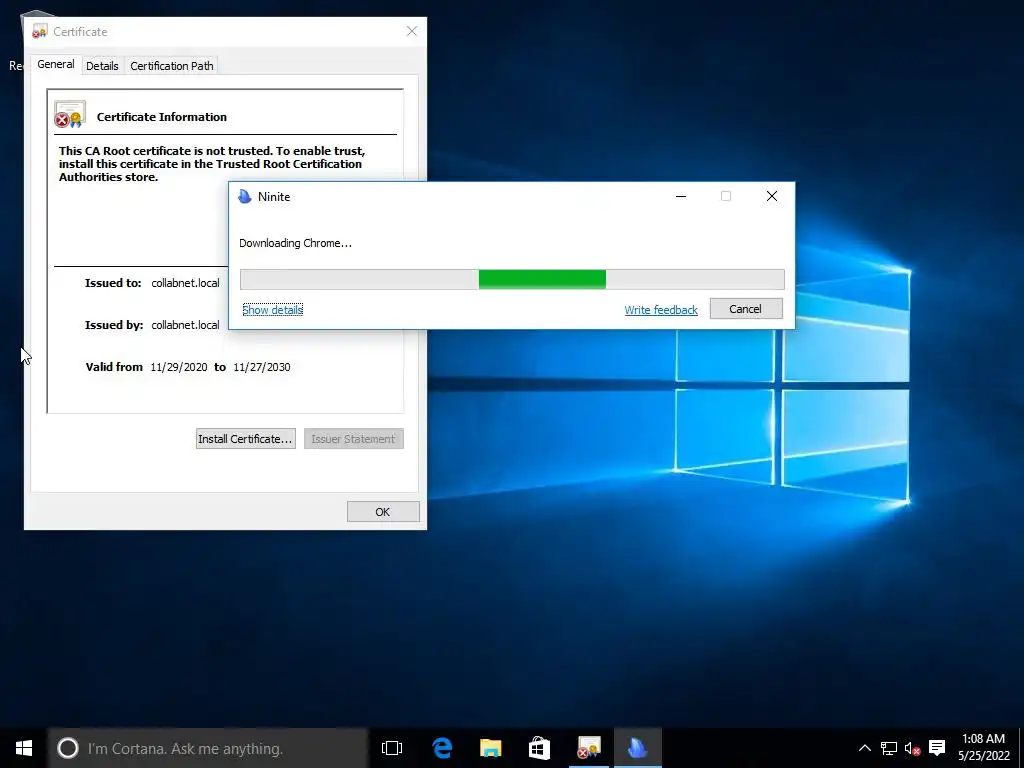This screenshot has width=1024, height=768.
Task: Open the Write feedback link
Action: click(661, 310)
